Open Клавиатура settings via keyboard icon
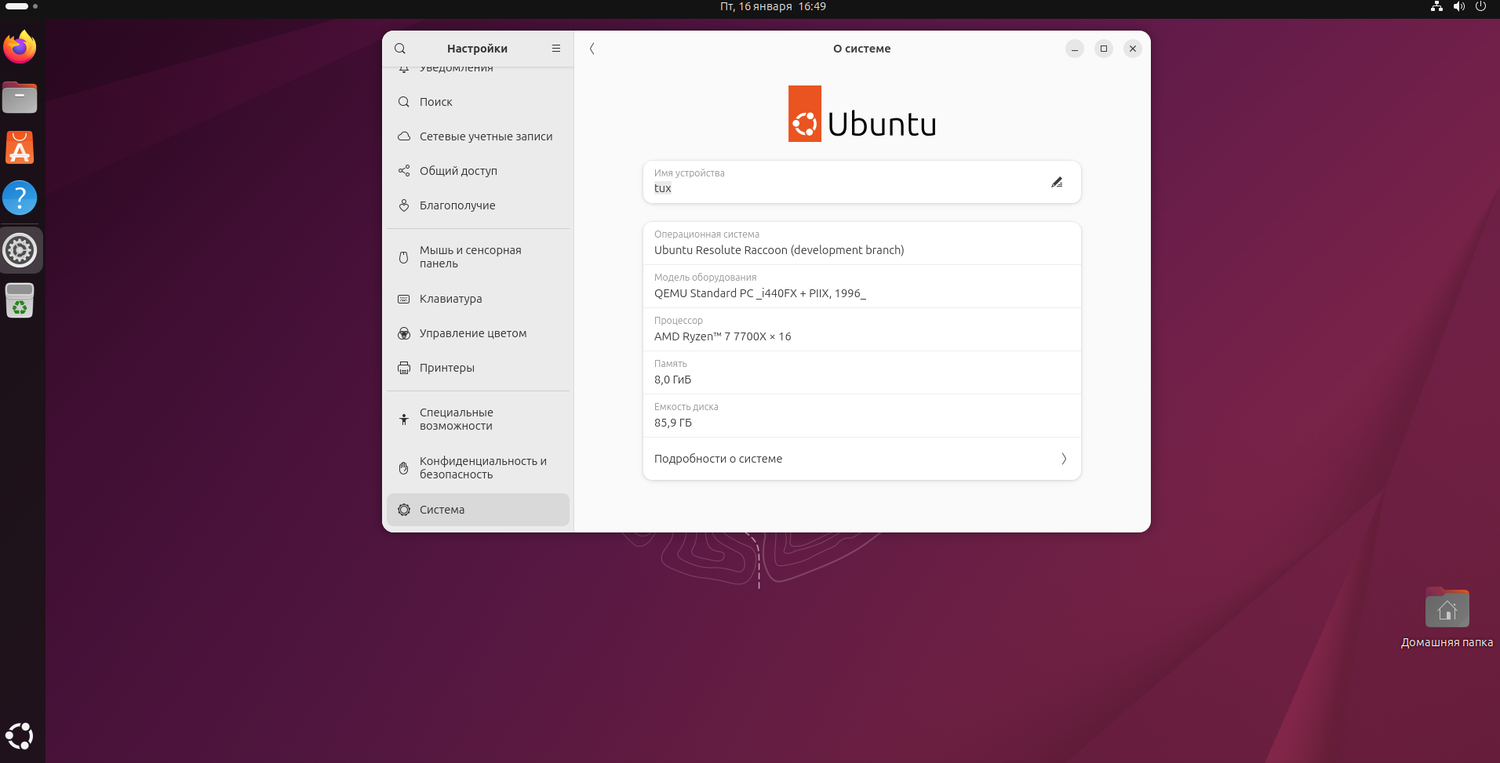 [403, 298]
